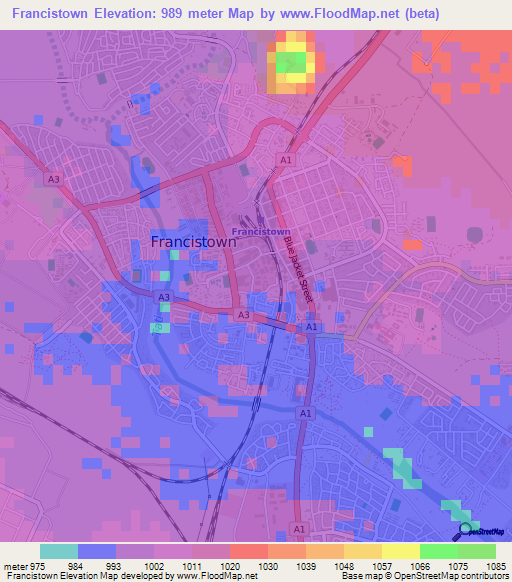Click the small bold Francistown station label
Image resolution: width=512 pixels, height=582 pixels.
[x=261, y=232]
